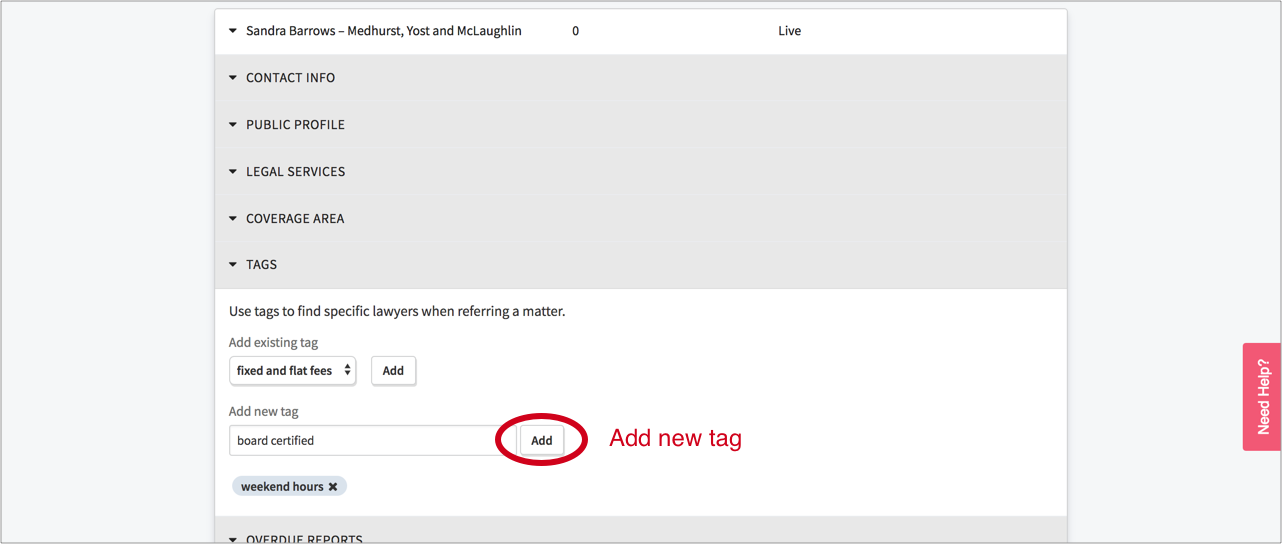Click the weekend hours tag label
The width and height of the screenshot is (1282, 544).
[281, 487]
